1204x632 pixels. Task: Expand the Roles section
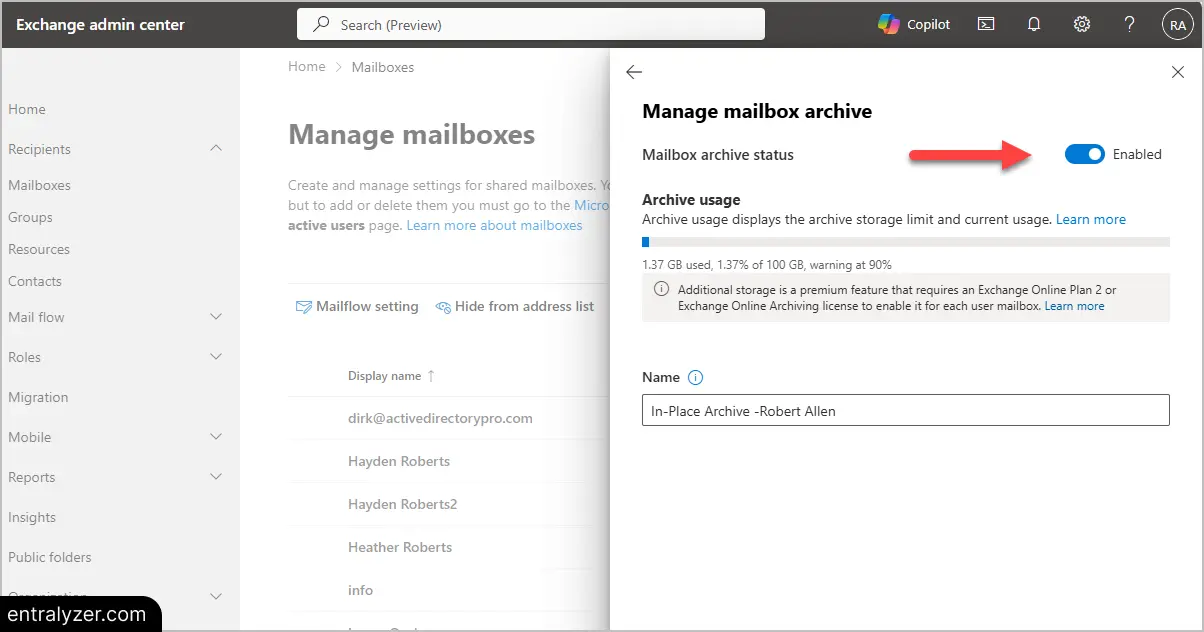pyautogui.click(x=216, y=357)
